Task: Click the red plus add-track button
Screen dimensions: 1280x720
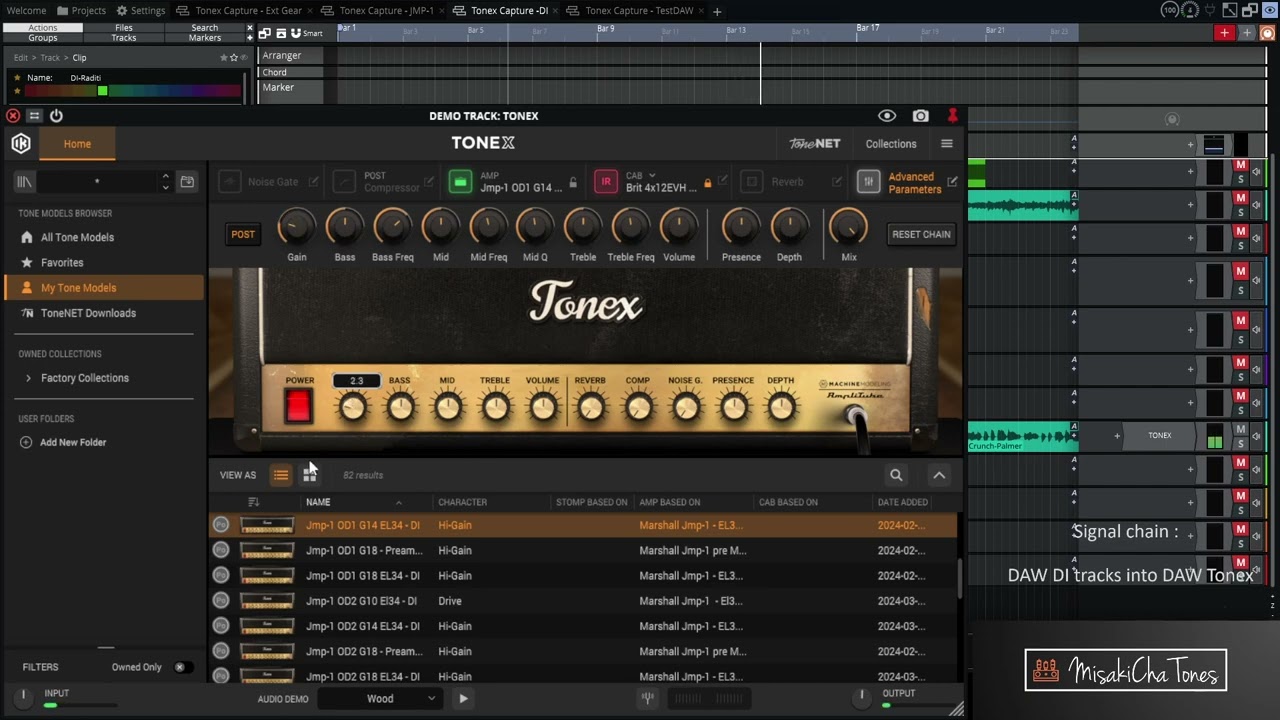Action: tap(1225, 33)
